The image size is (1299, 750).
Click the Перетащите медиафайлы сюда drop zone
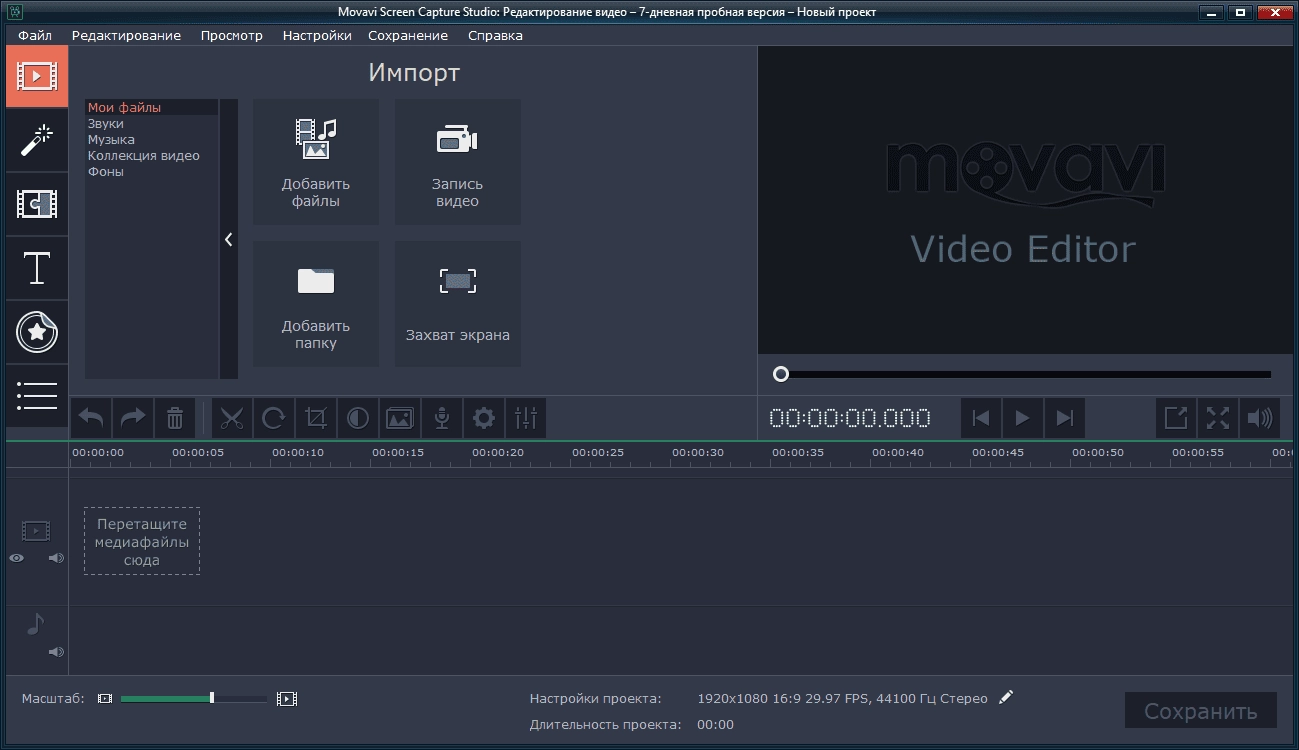click(142, 541)
